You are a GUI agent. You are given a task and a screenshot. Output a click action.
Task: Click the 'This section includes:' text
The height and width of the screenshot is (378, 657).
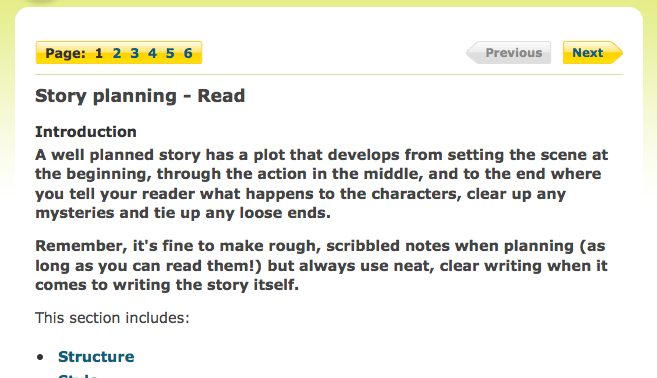click(x=112, y=318)
